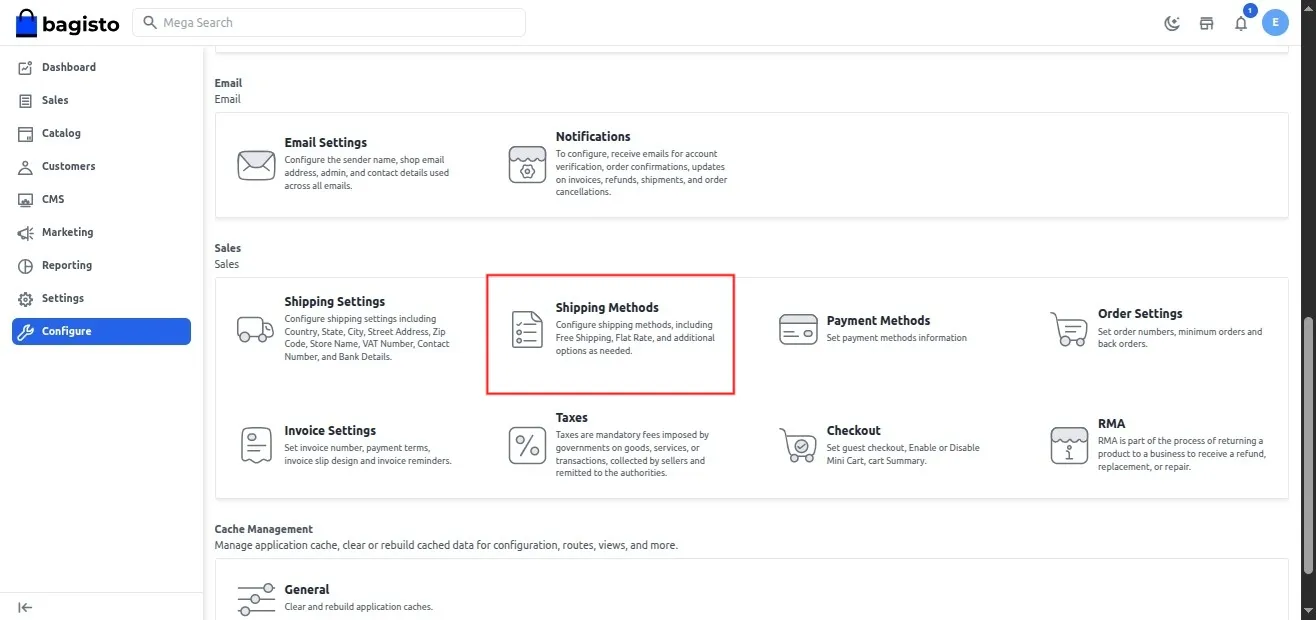
Task: Open Shipping Methods configuration
Action: click(607, 308)
